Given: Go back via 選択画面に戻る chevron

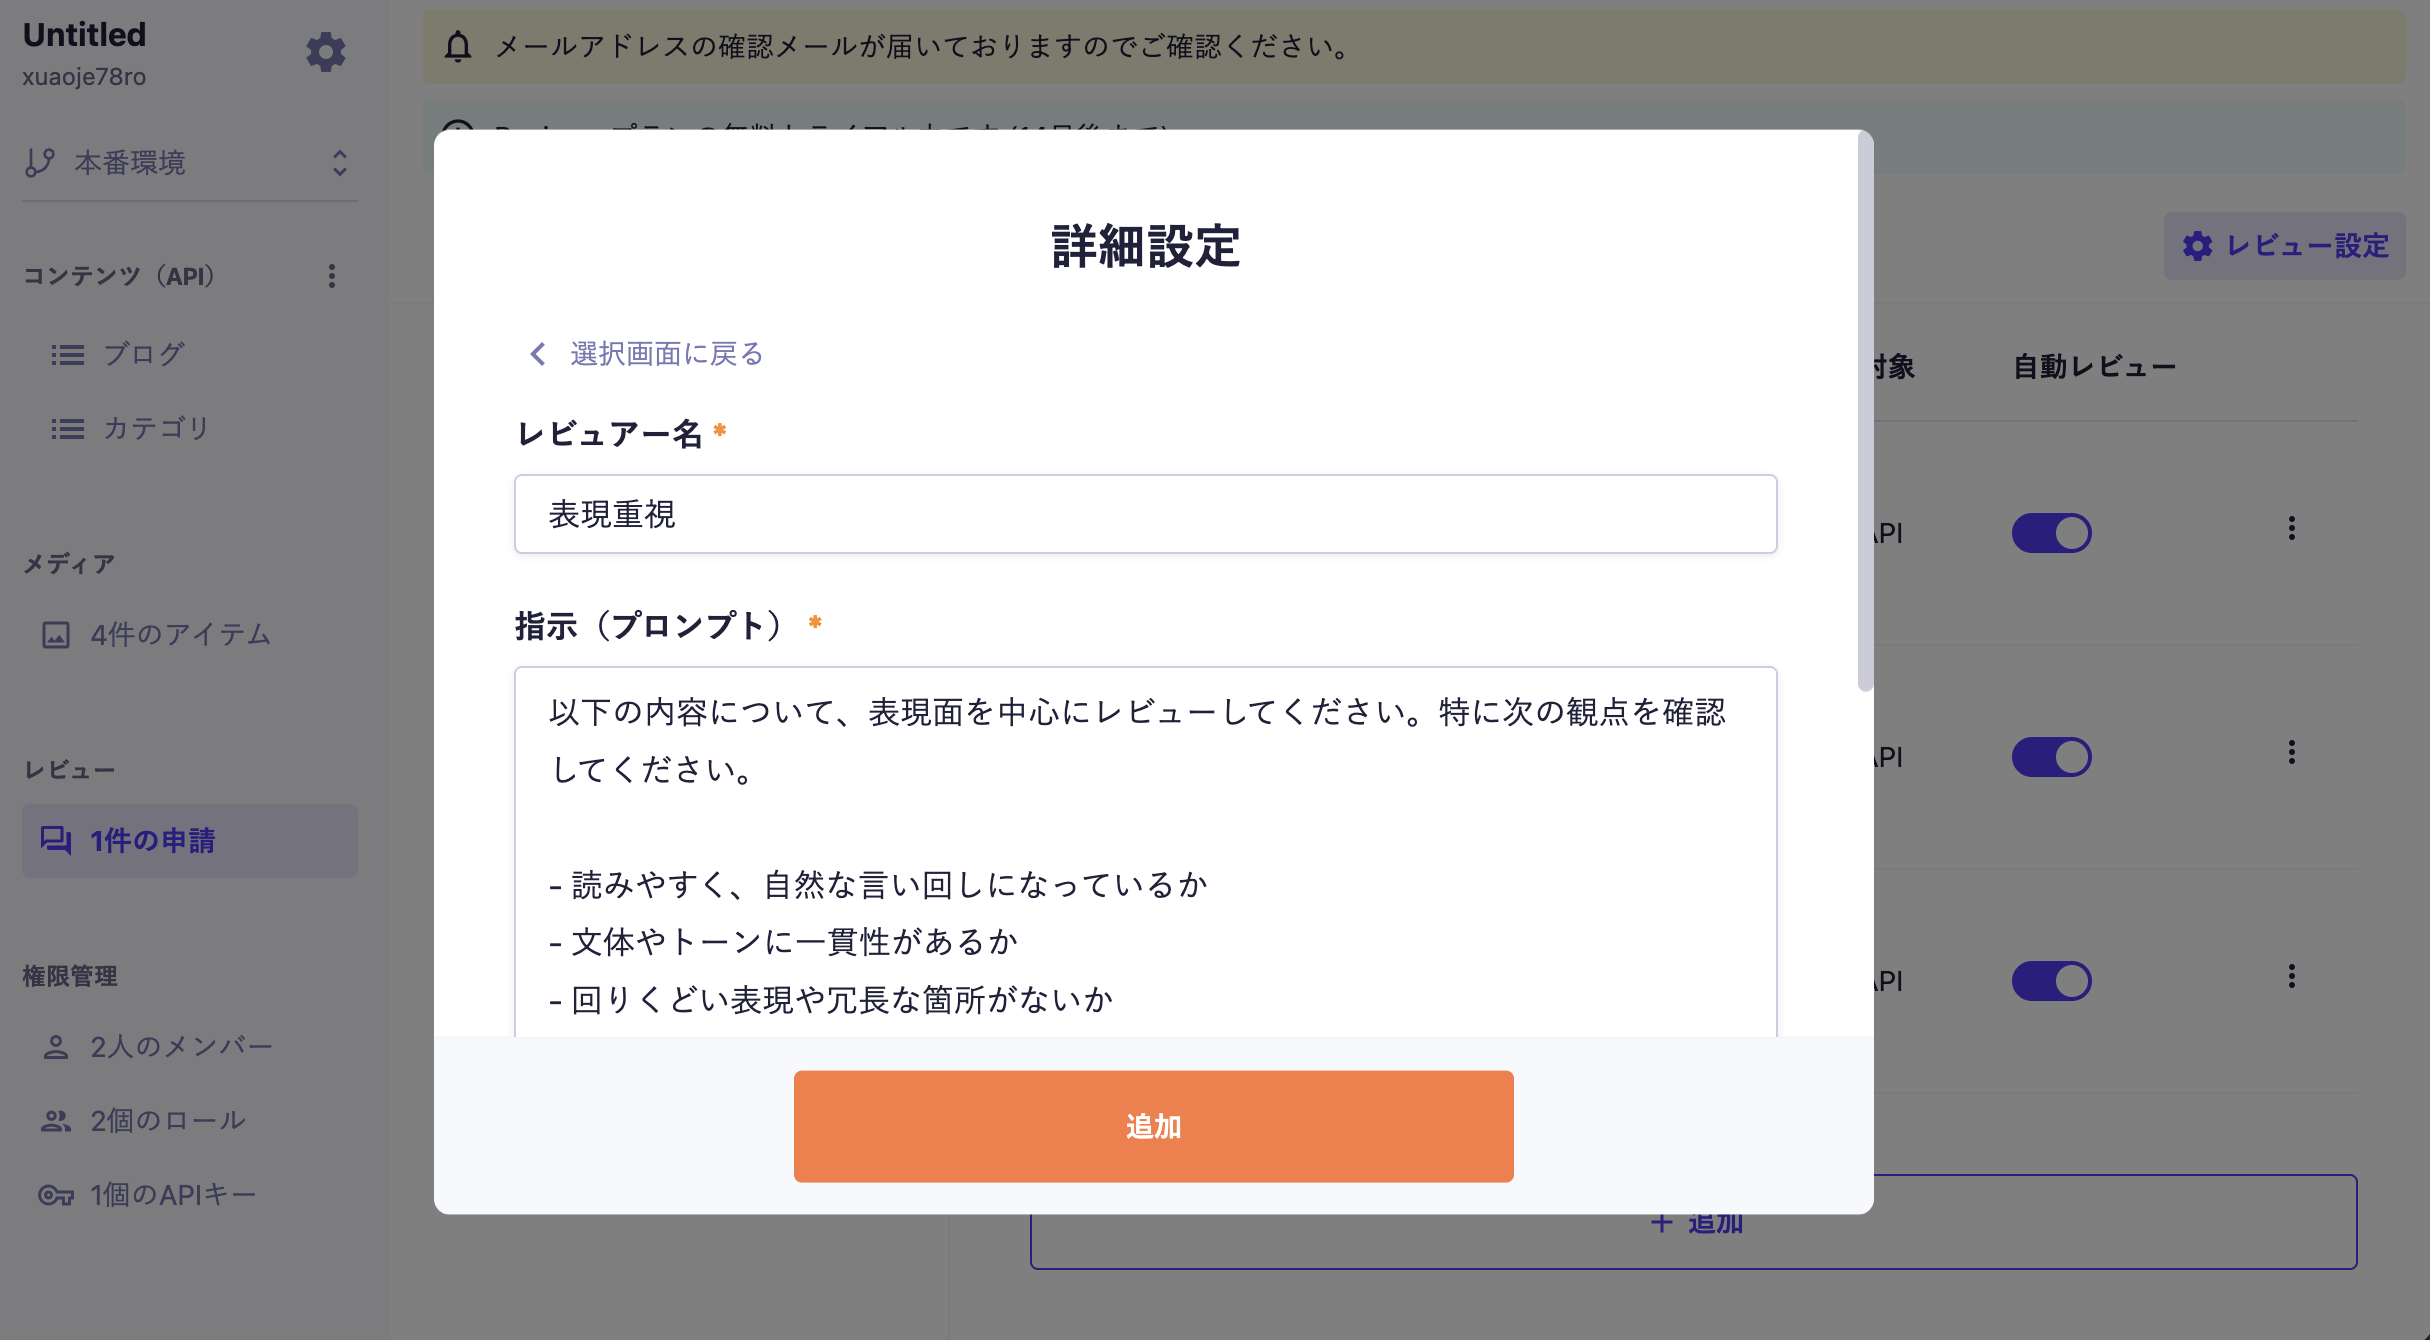Looking at the screenshot, I should 538,354.
